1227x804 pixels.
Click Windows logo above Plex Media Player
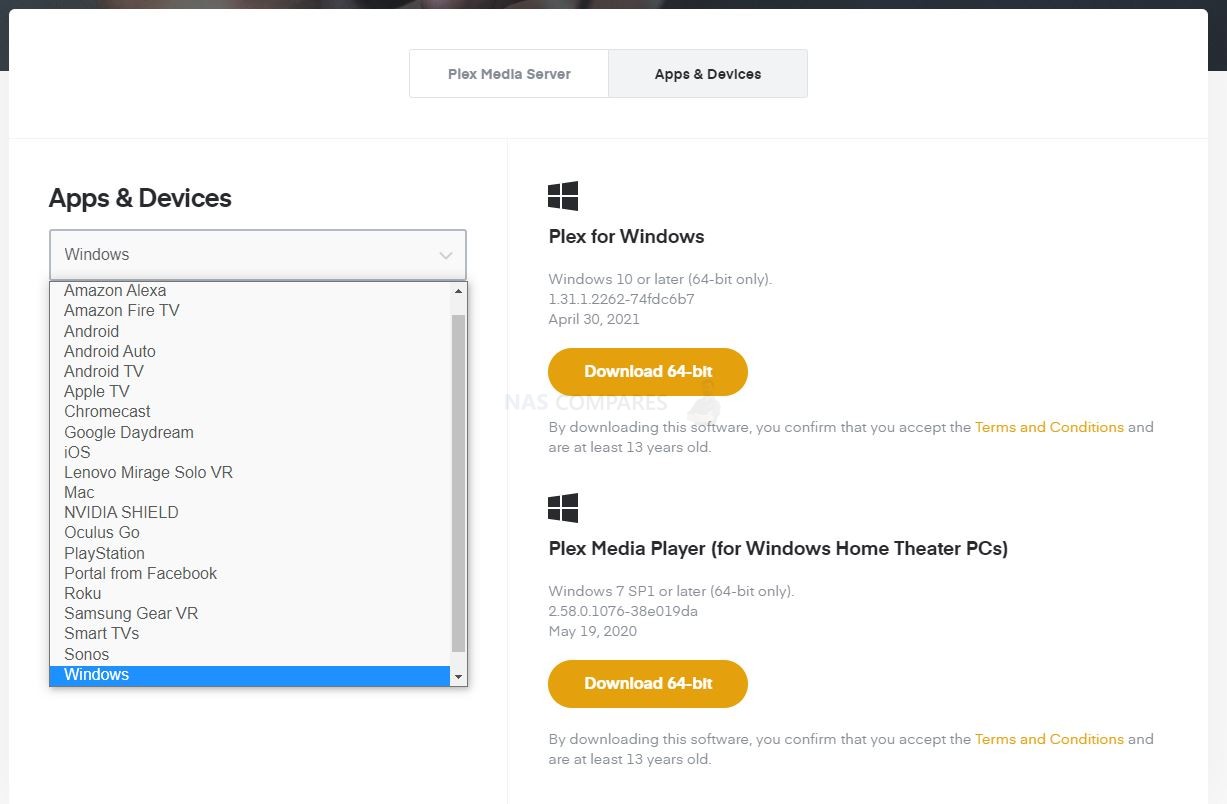tap(563, 508)
